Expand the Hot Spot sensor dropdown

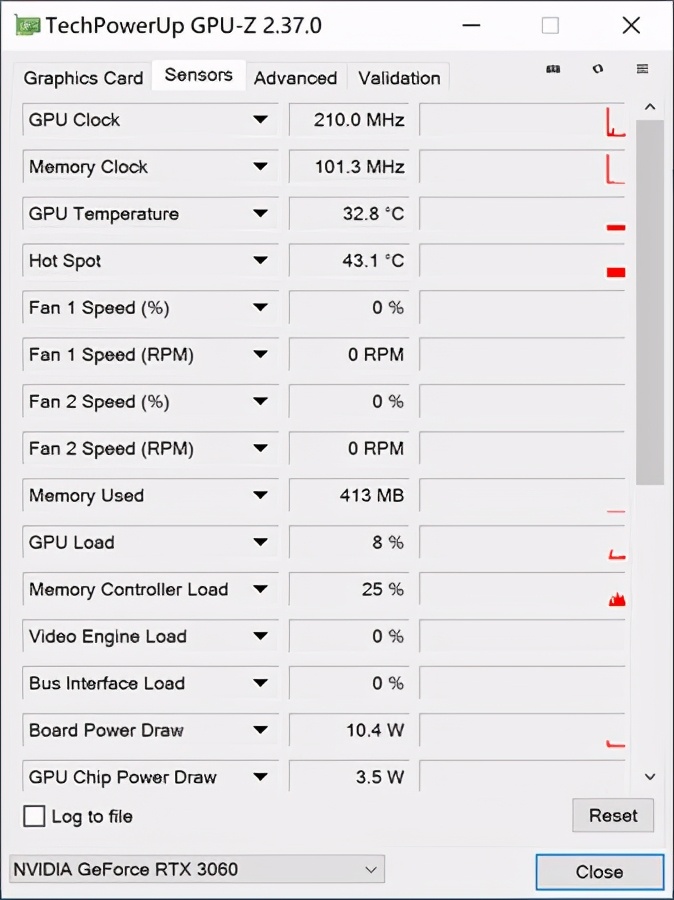point(261,261)
